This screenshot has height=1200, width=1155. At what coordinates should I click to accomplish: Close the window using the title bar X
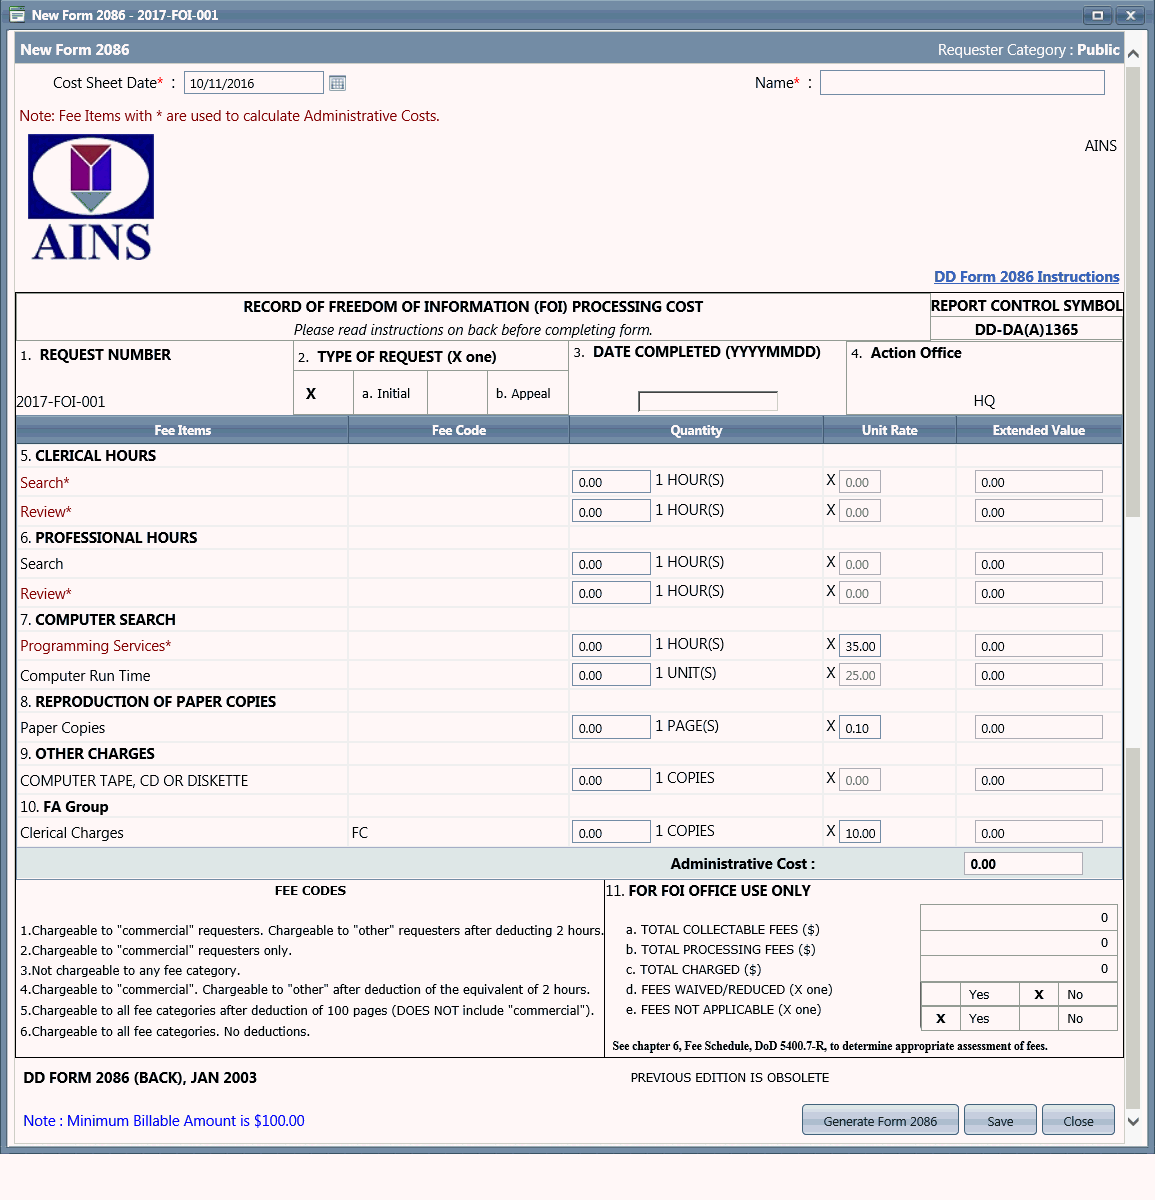1130,15
